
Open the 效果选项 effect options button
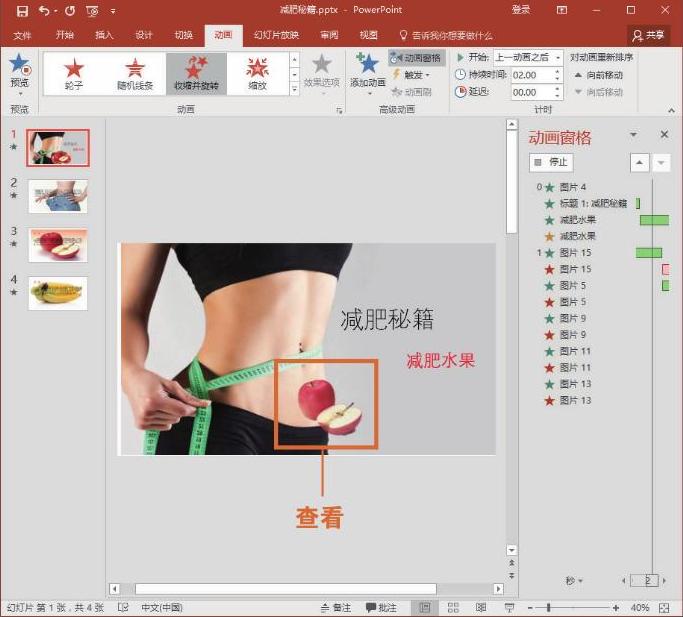tap(321, 74)
